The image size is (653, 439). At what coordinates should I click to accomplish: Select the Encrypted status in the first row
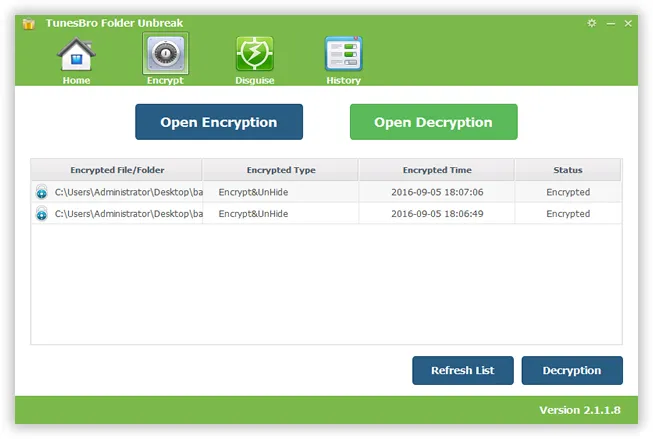[568, 192]
